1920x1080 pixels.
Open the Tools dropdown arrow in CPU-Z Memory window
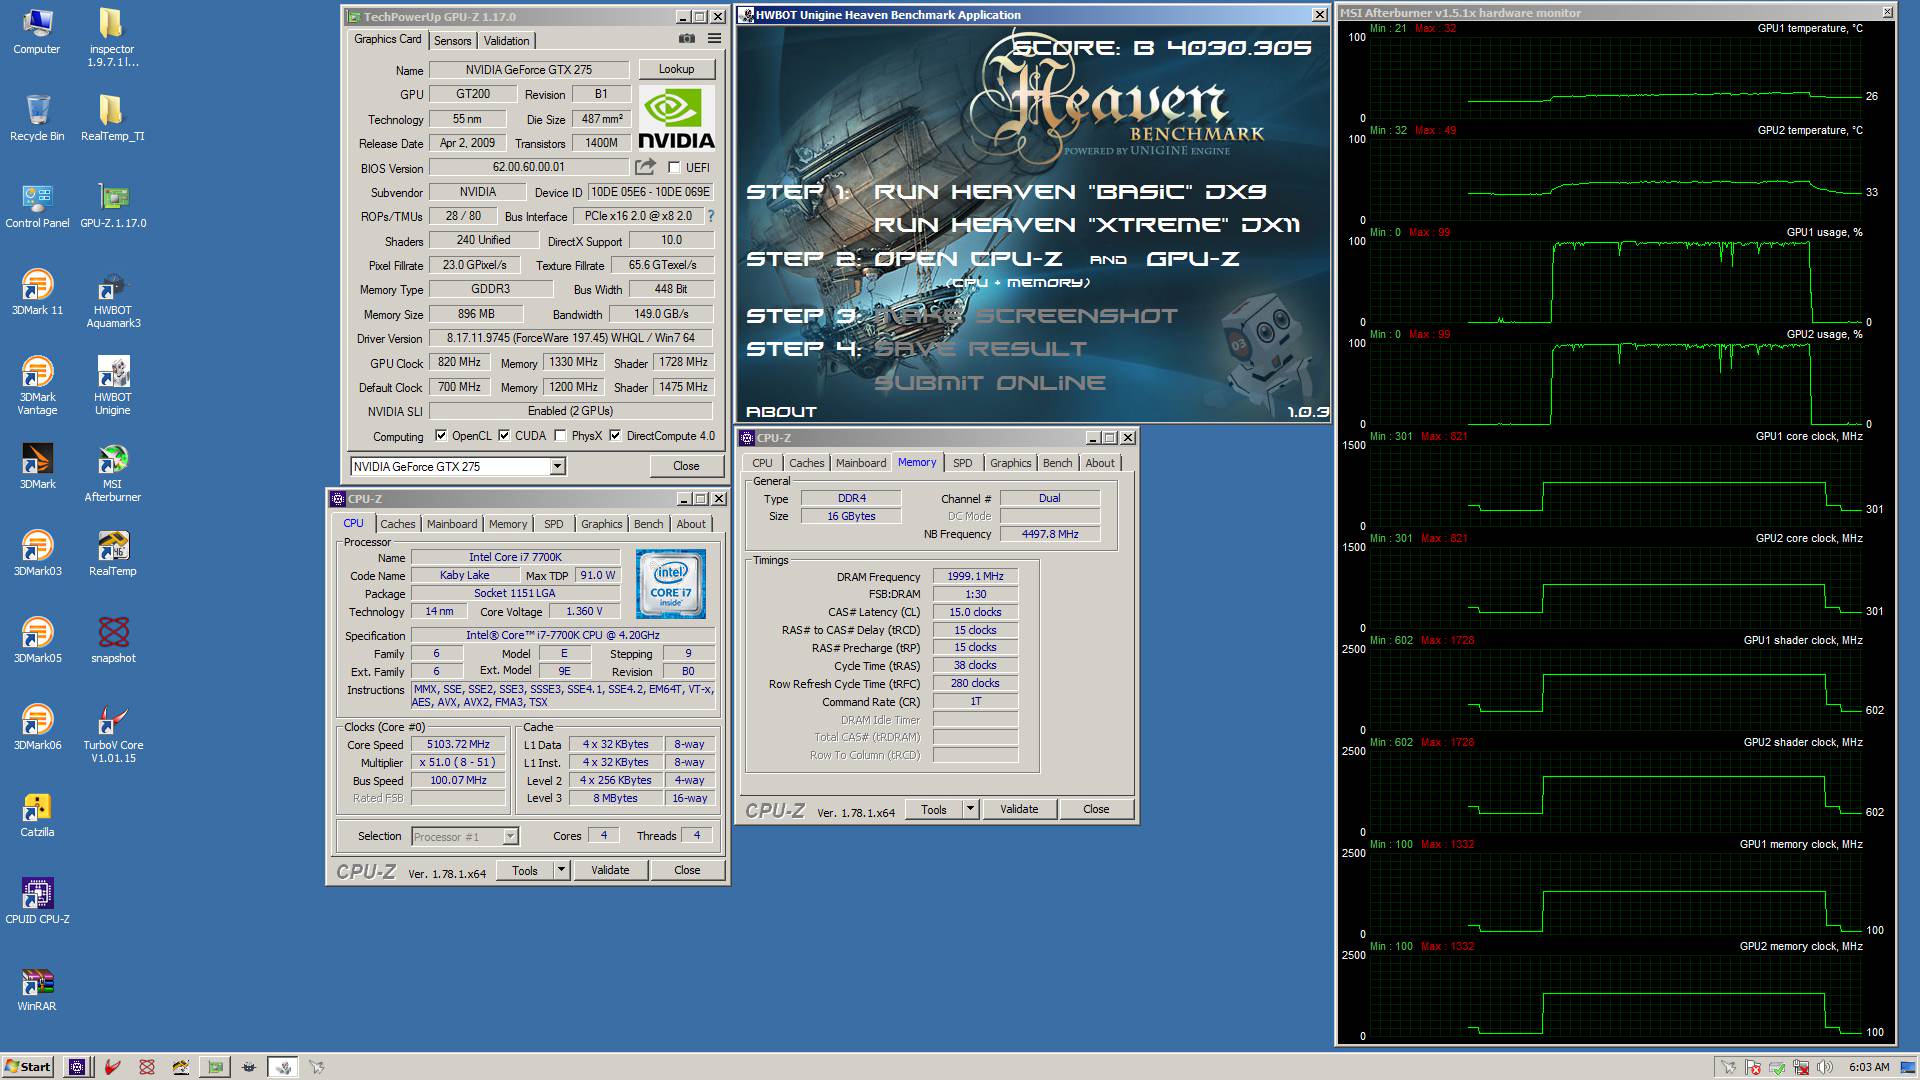pyautogui.click(x=970, y=809)
